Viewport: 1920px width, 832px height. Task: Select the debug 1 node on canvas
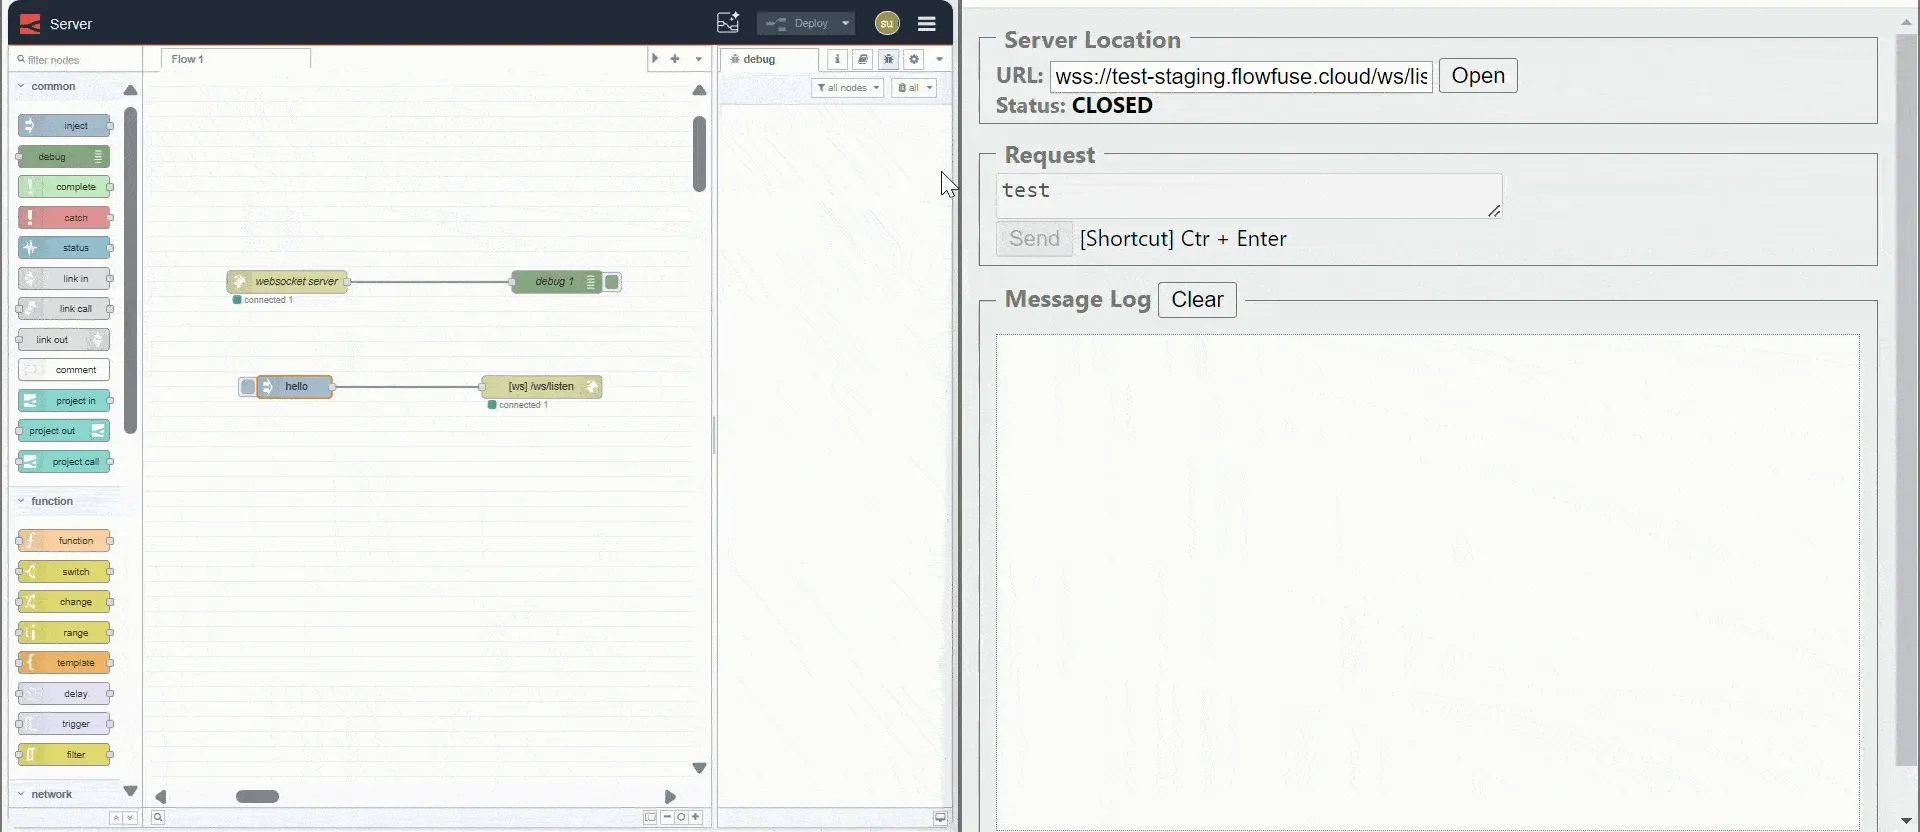557,282
